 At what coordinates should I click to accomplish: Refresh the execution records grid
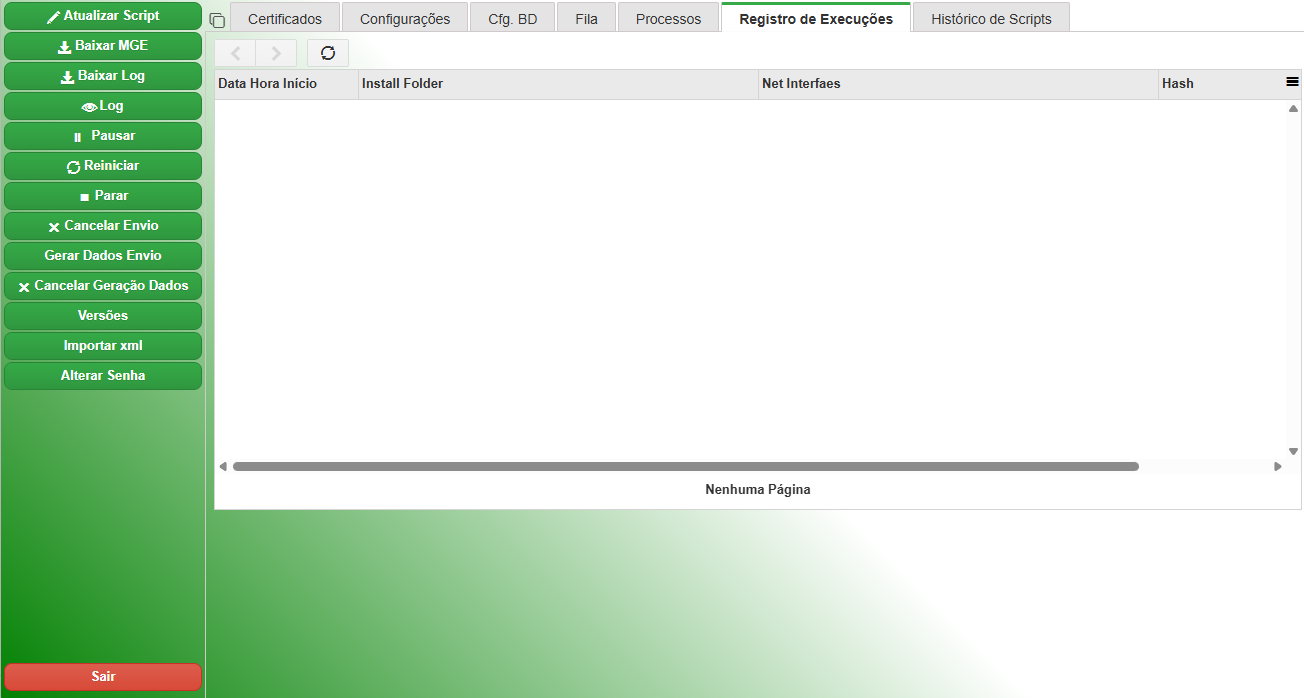pyautogui.click(x=328, y=53)
